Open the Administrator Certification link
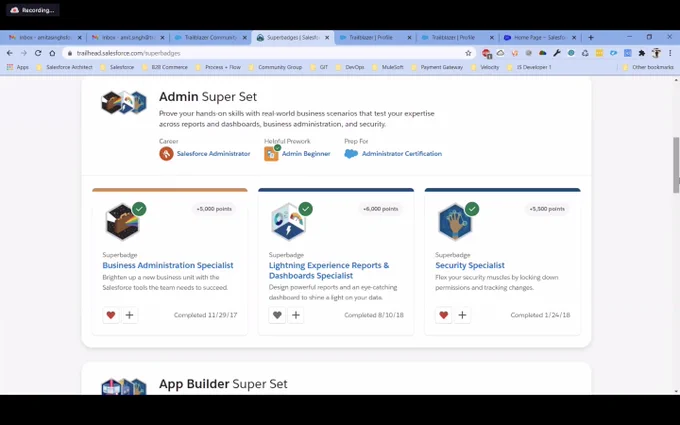This screenshot has width=680, height=425. click(x=402, y=154)
